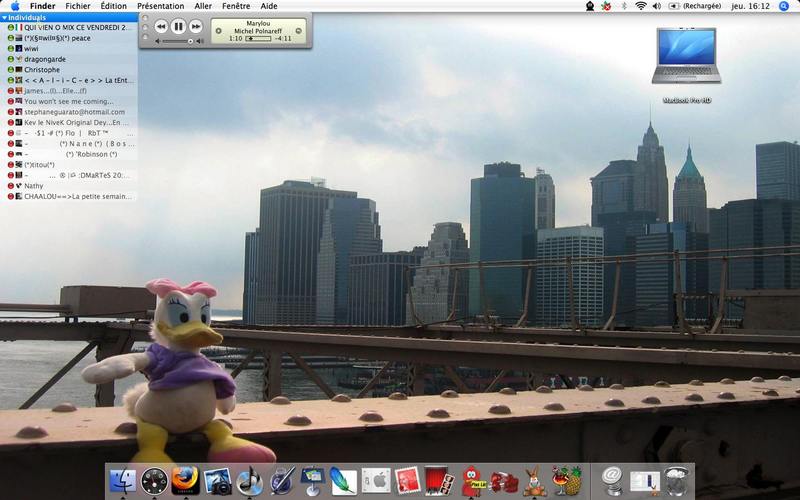Click the globe-and-pen dock icon
800x500 pixels.
pyautogui.click(x=281, y=481)
